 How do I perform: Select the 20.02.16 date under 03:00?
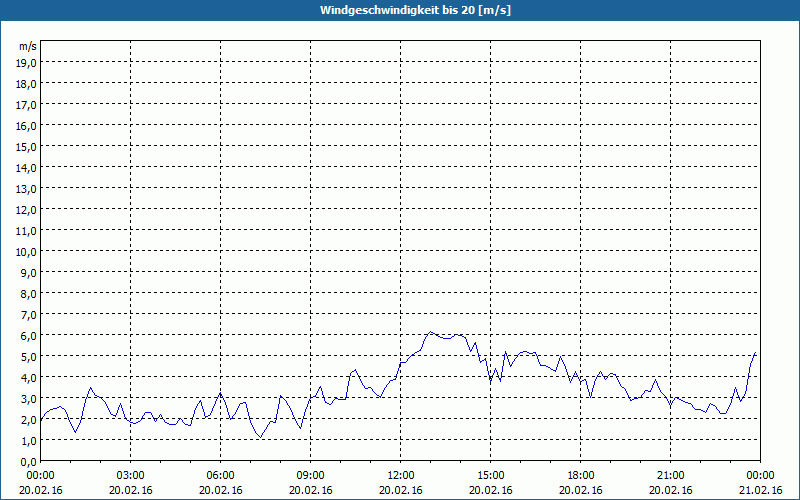pyautogui.click(x=131, y=490)
